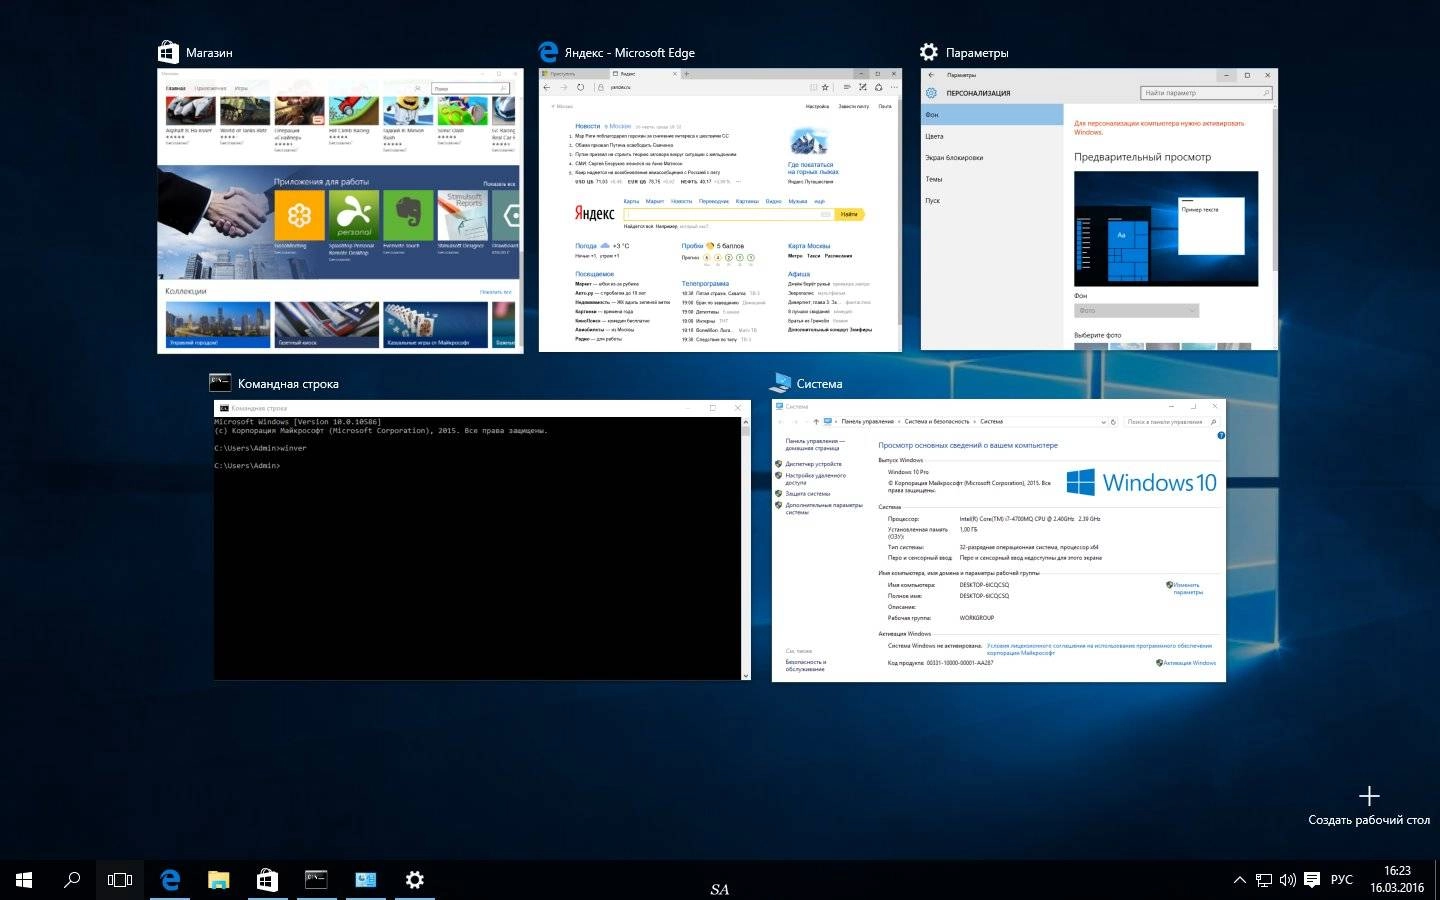Screen dimensions: 1440x900
Task: Click Главная tab in the Store window
Action: click(x=176, y=88)
